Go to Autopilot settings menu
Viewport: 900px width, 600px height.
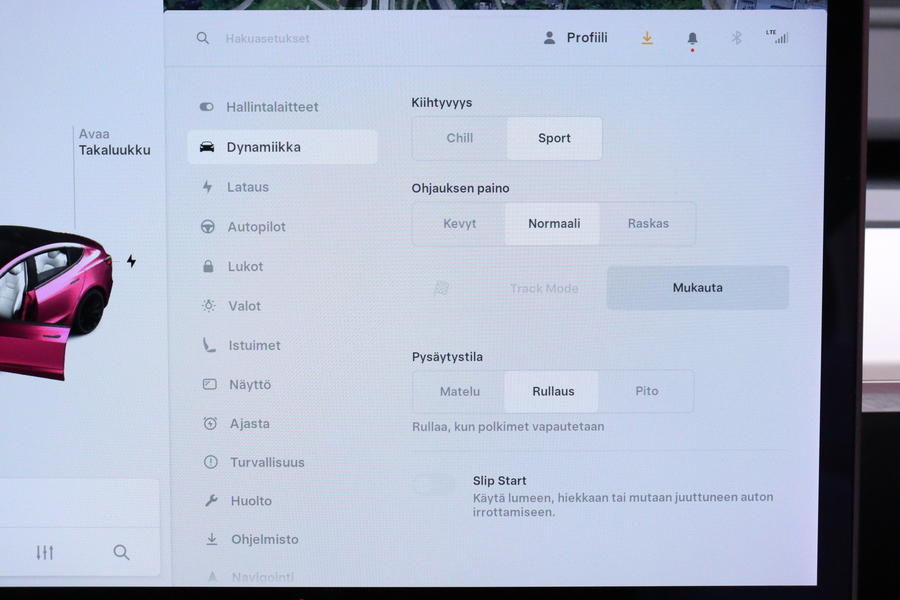pos(256,227)
